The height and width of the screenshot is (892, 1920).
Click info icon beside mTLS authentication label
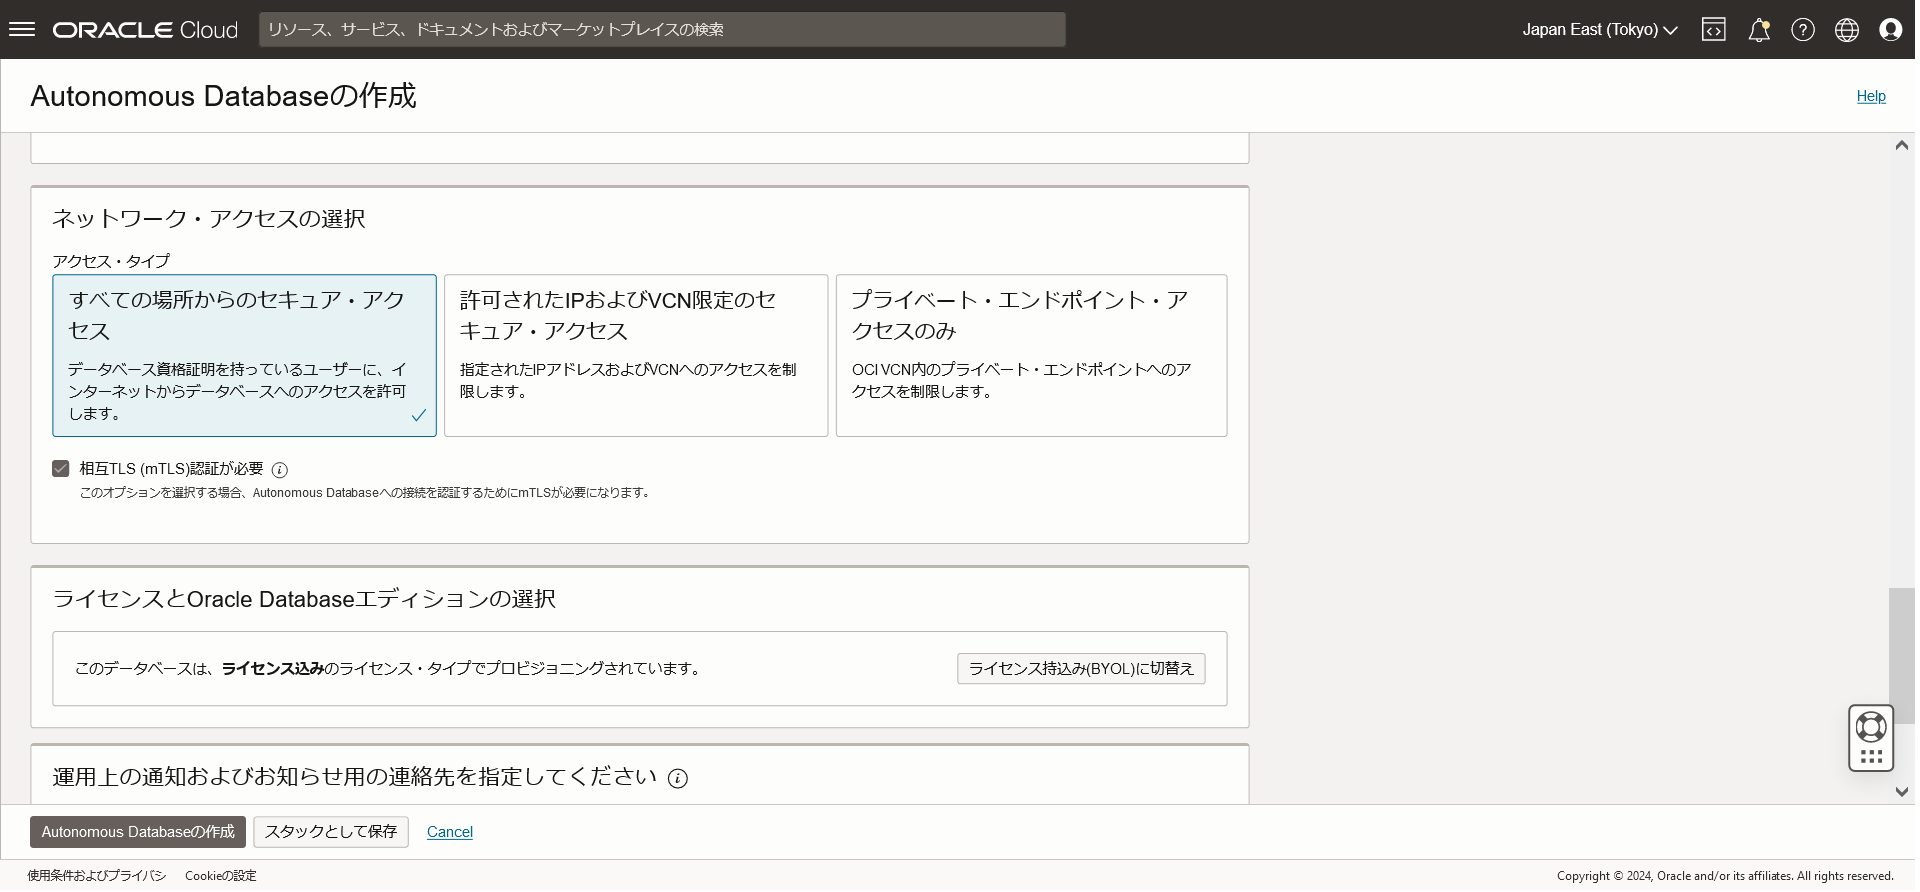click(280, 470)
